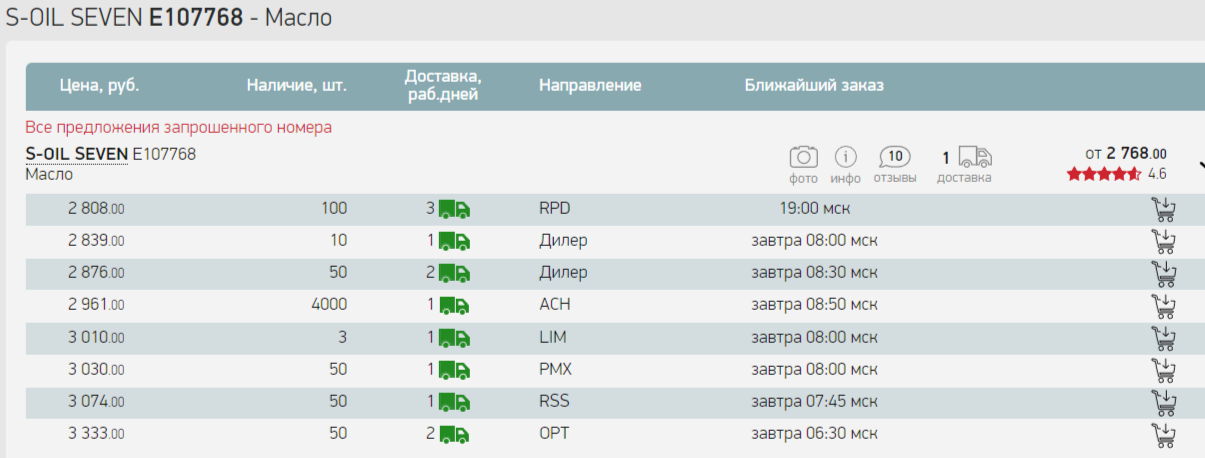1205x458 pixels.
Task: Add the PMX offer to cart
Action: 1164,370
